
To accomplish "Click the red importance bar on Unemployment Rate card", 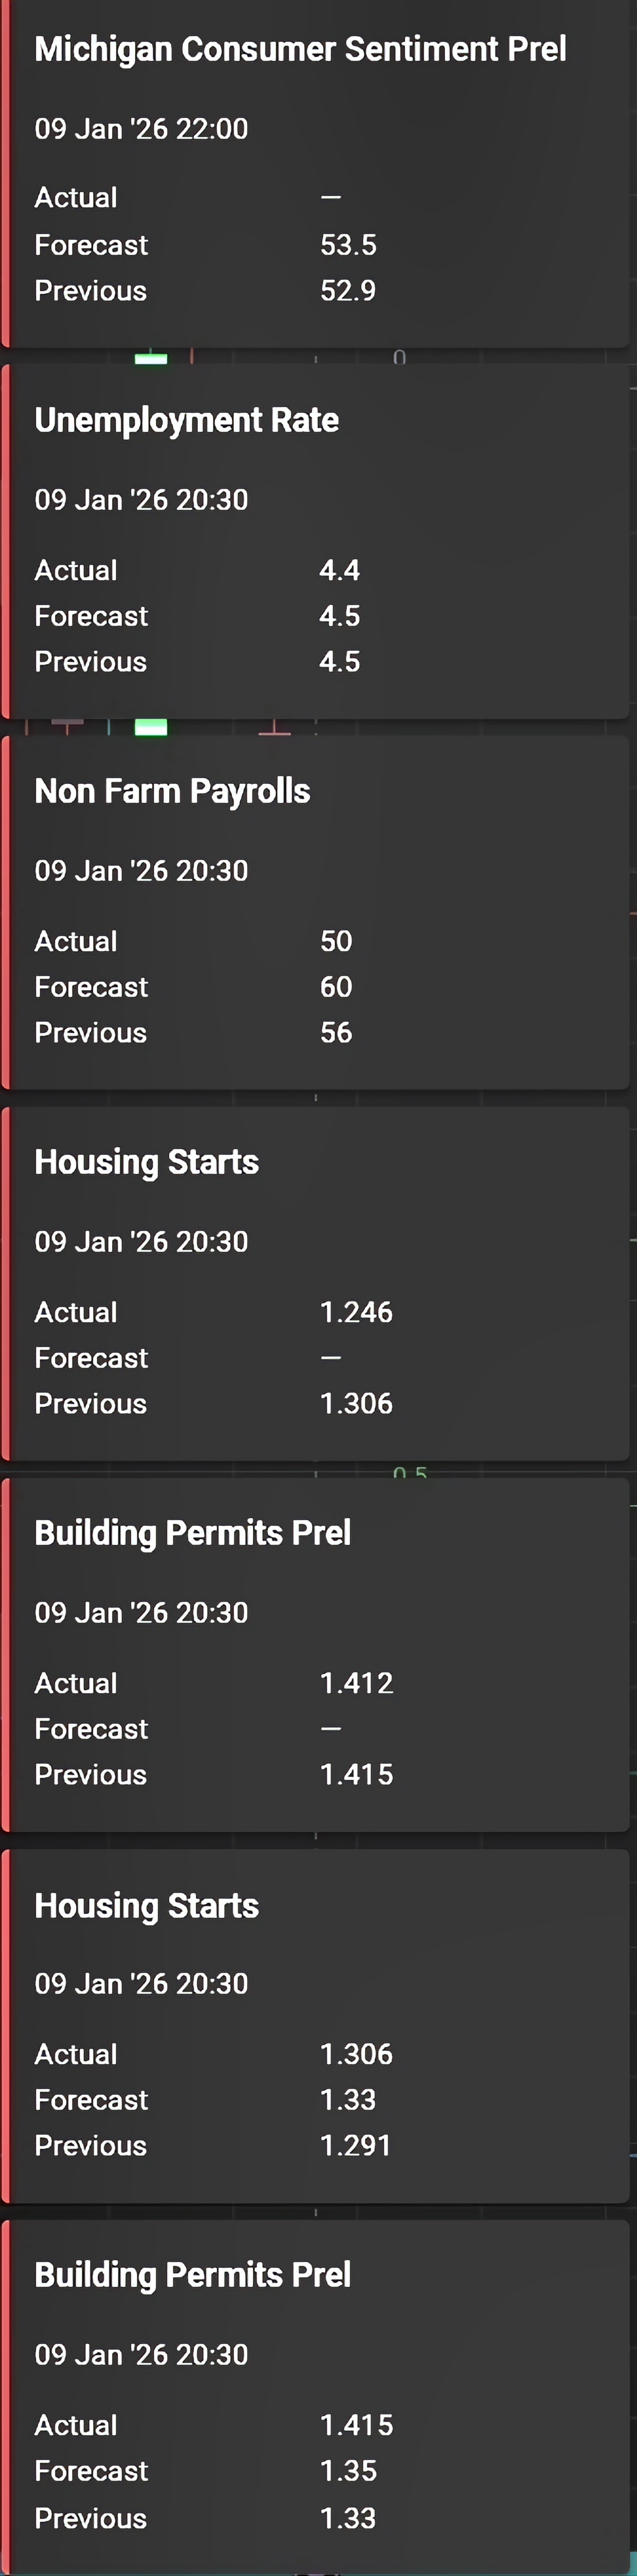I will coord(6,540).
